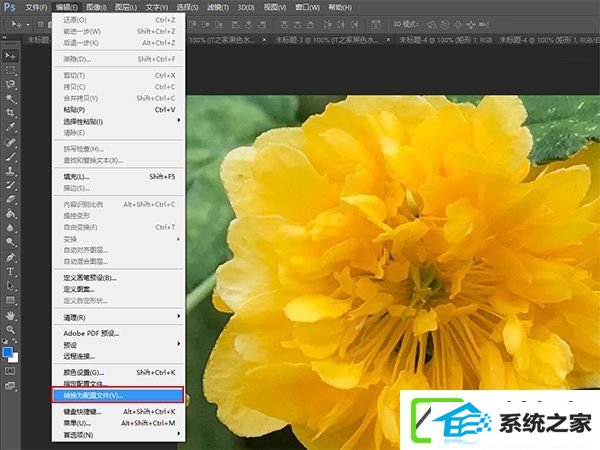Close the 未标题-3 document tab
Screen dimensions: 600x450
pos(388,39)
